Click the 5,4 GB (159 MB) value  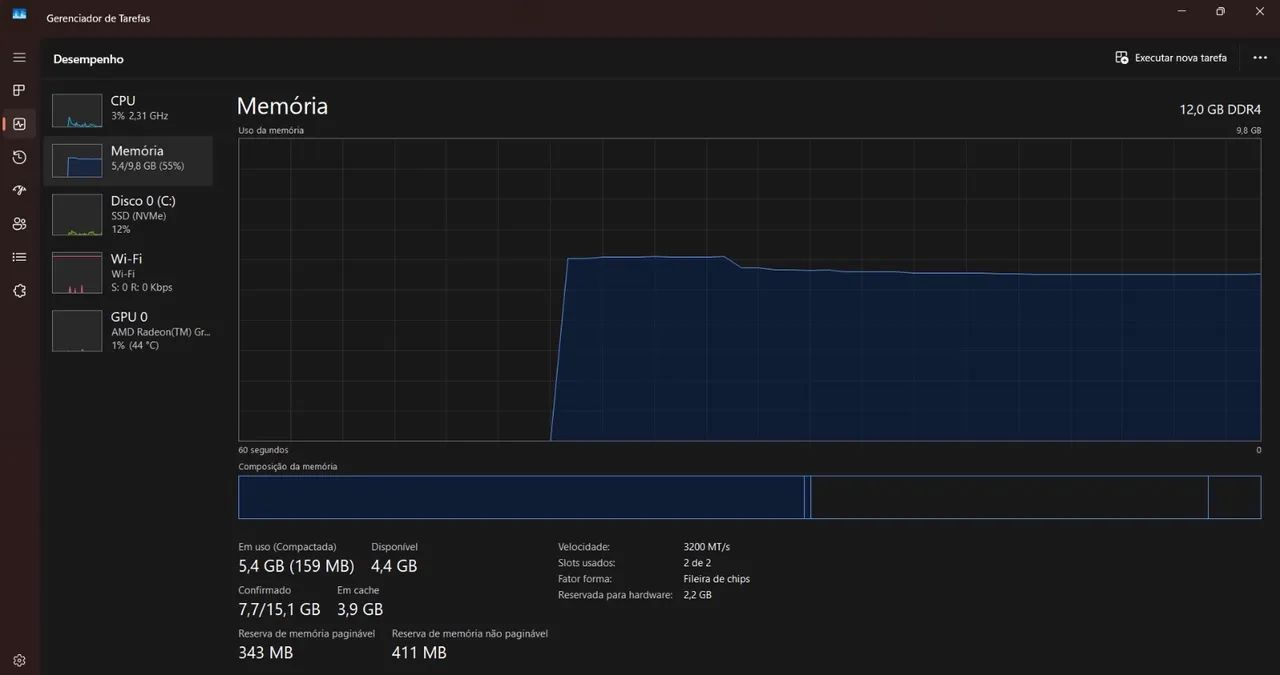pyautogui.click(x=296, y=566)
